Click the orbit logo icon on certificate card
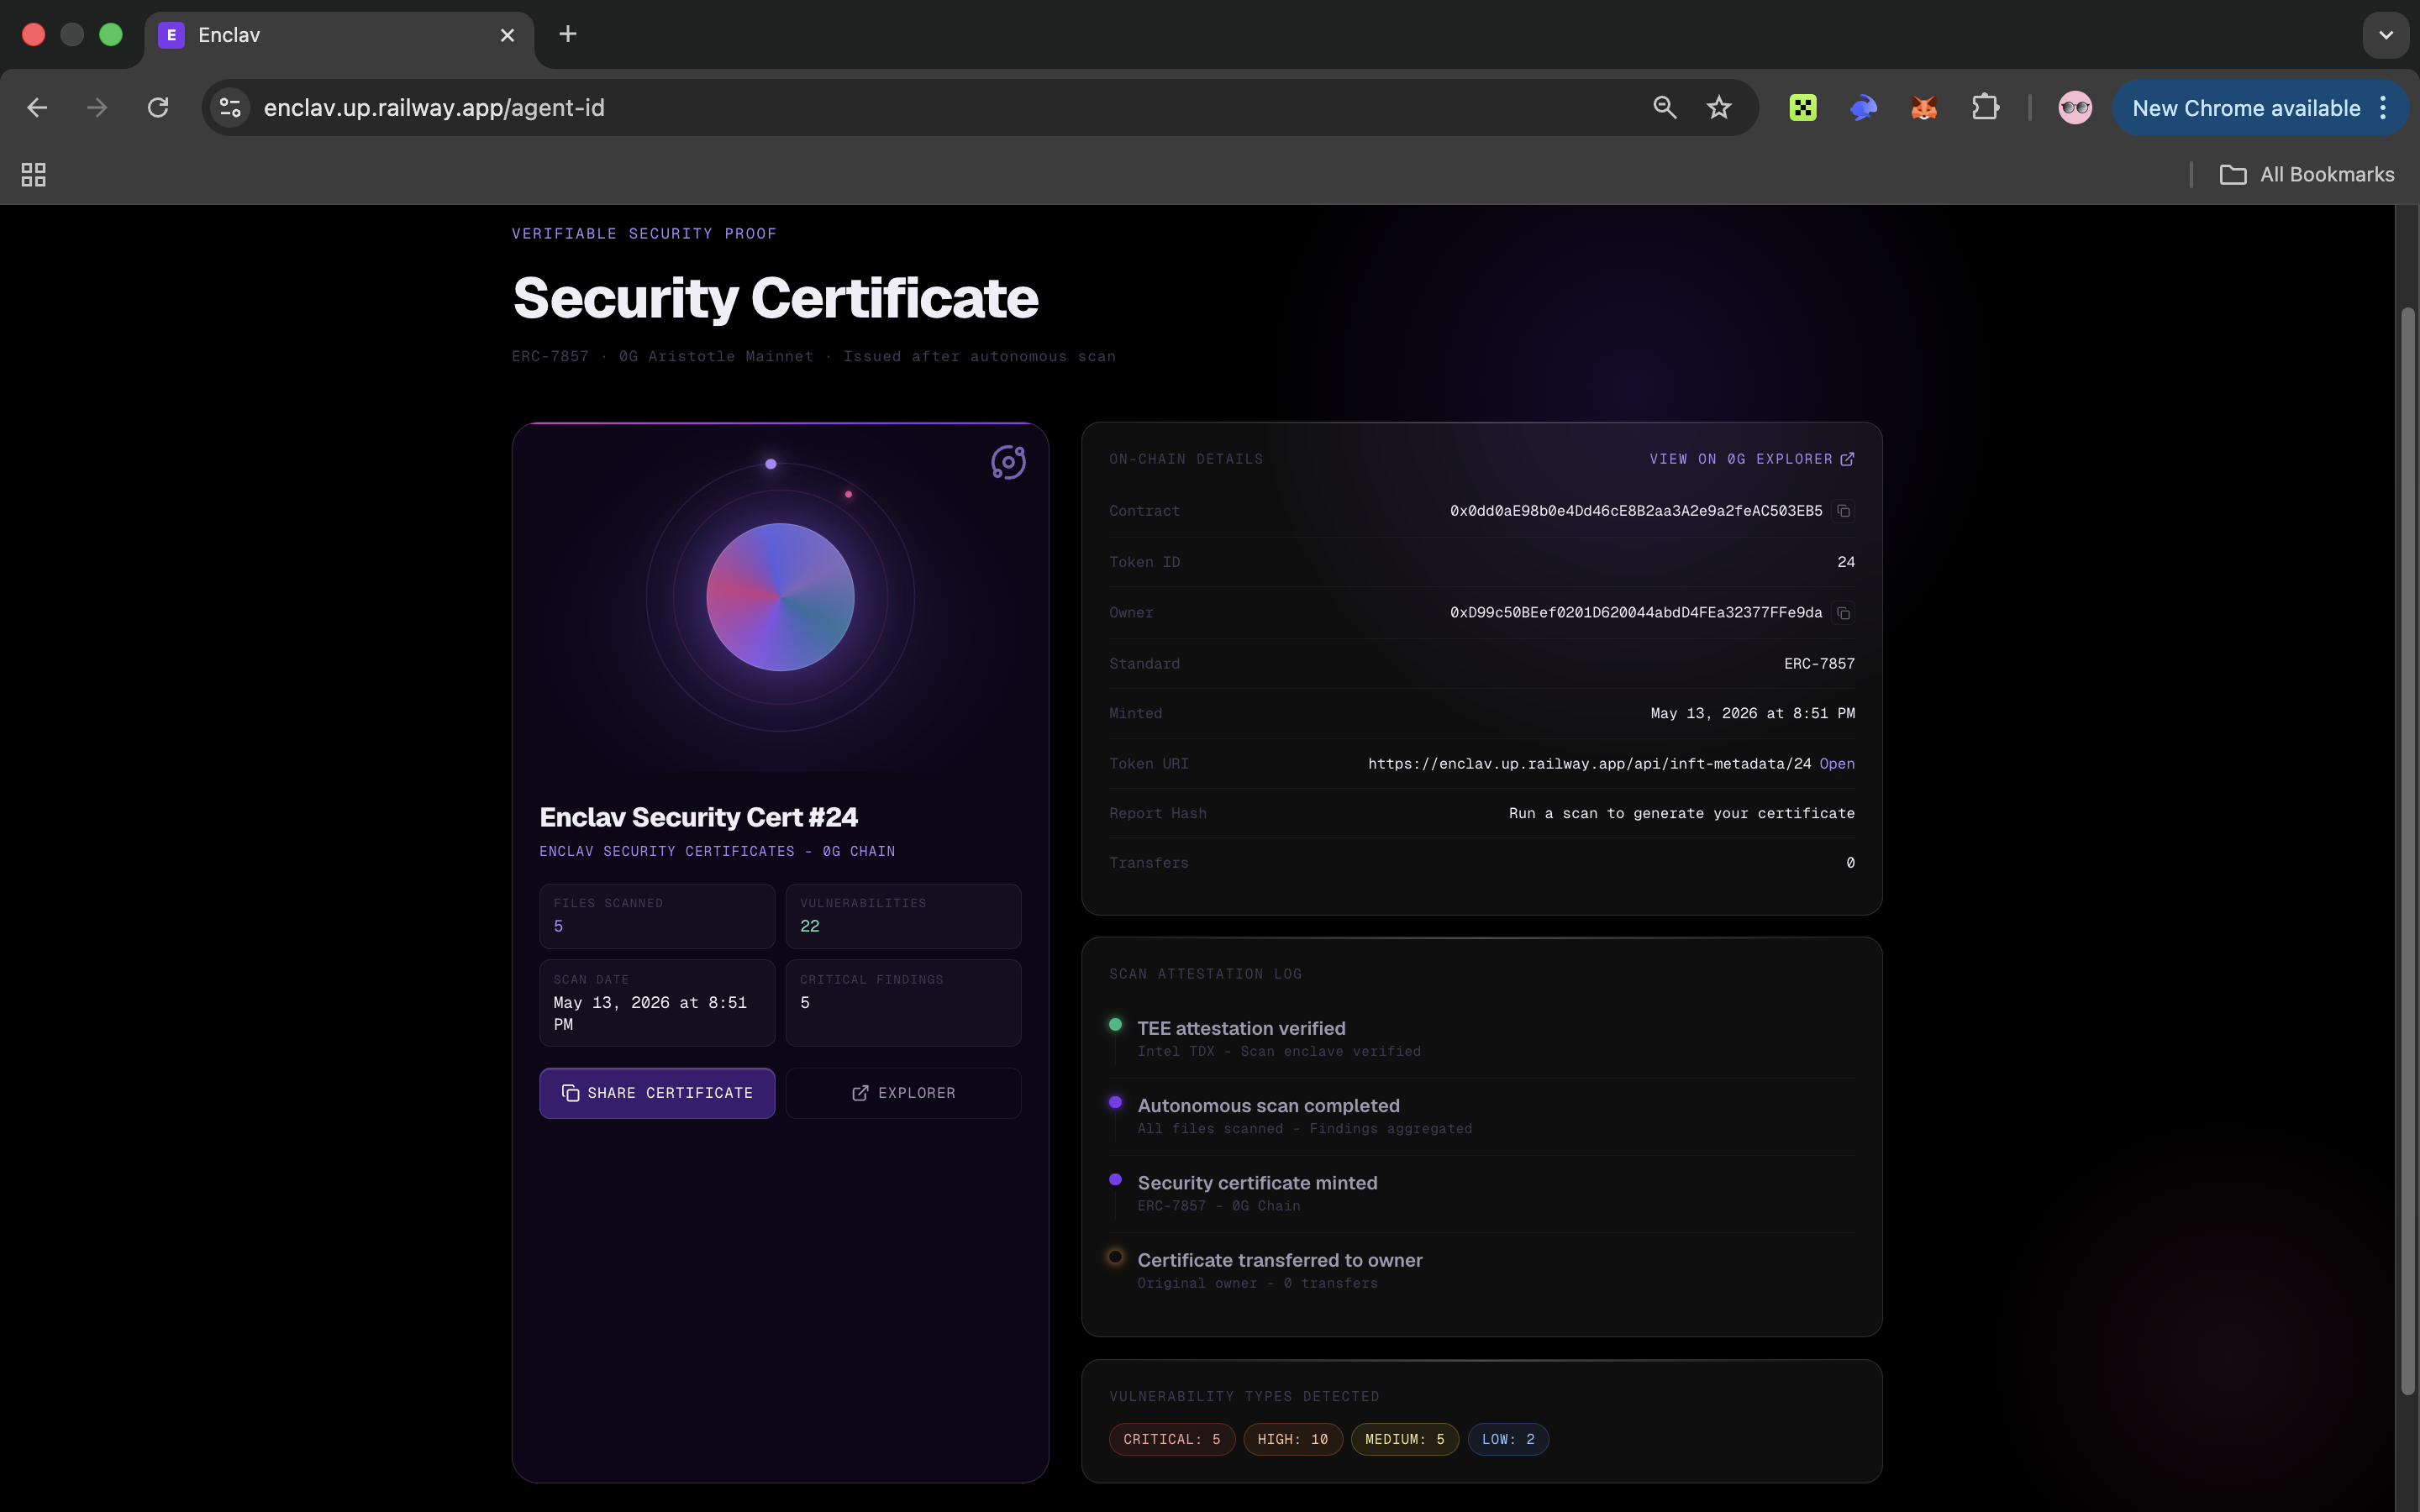2420x1512 pixels. click(1008, 462)
